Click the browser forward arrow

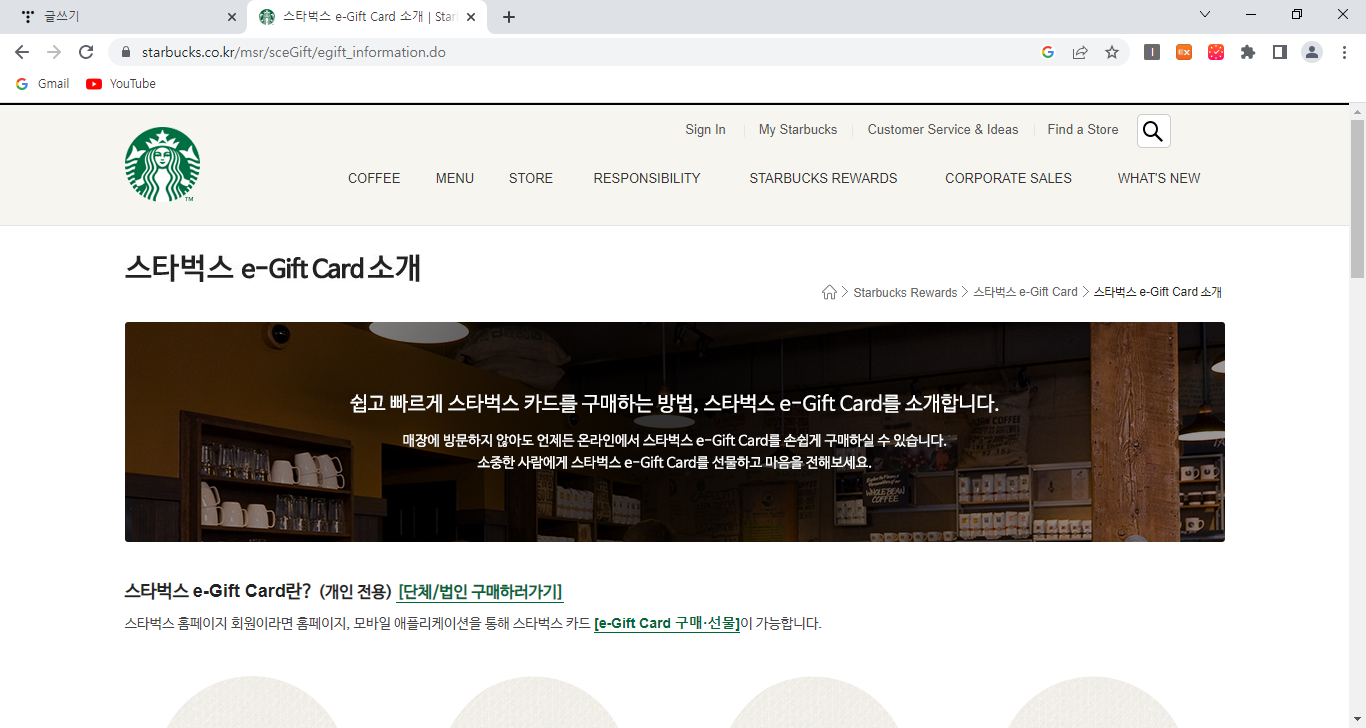pos(54,52)
